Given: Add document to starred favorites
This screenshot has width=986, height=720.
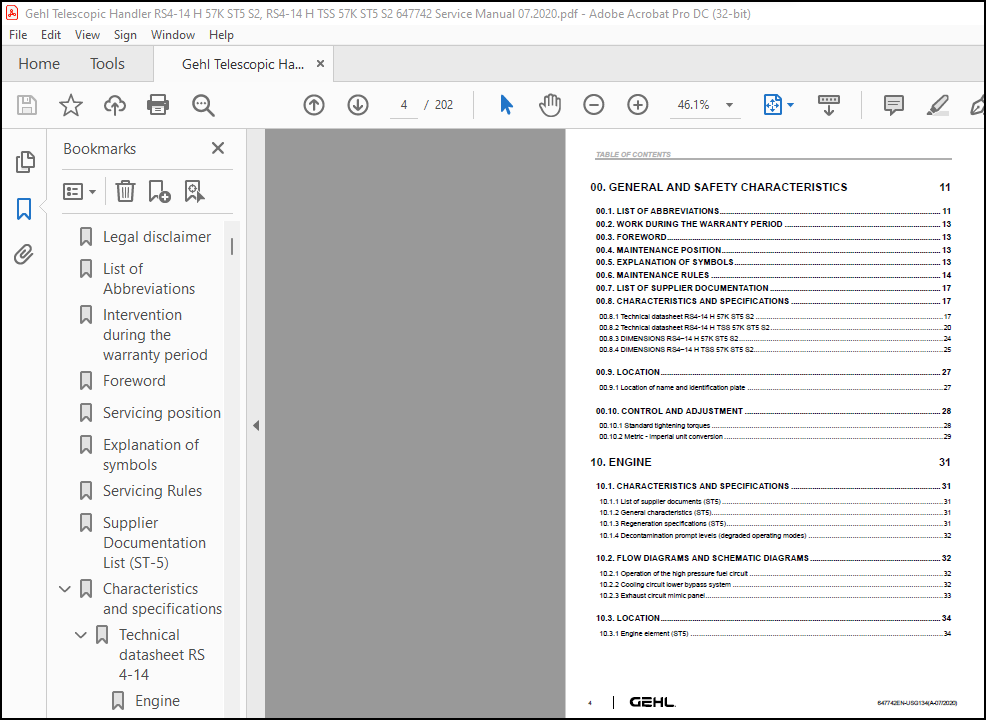Looking at the screenshot, I should pos(70,105).
